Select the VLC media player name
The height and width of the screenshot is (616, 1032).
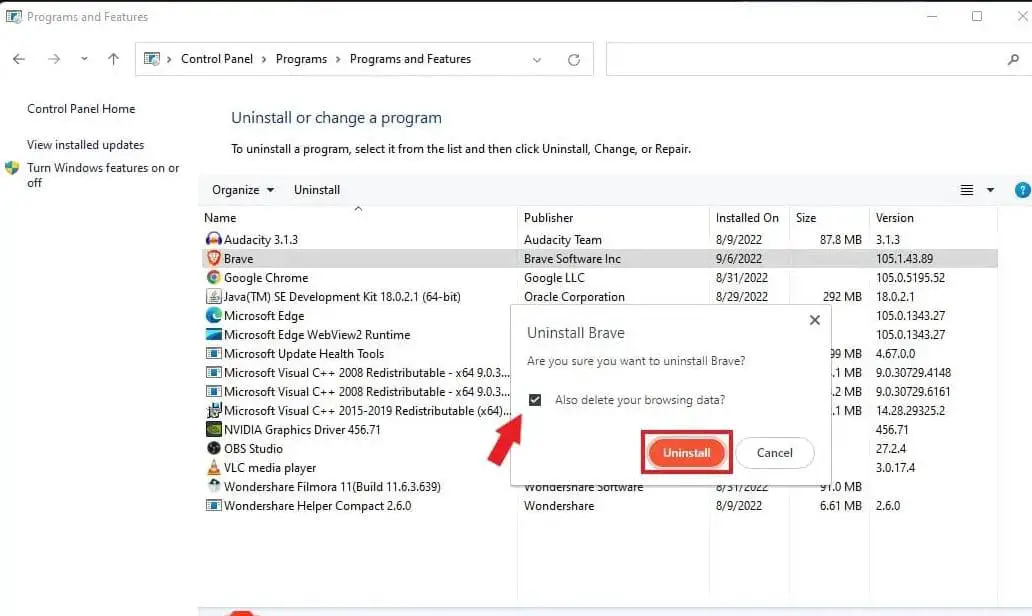[270, 468]
